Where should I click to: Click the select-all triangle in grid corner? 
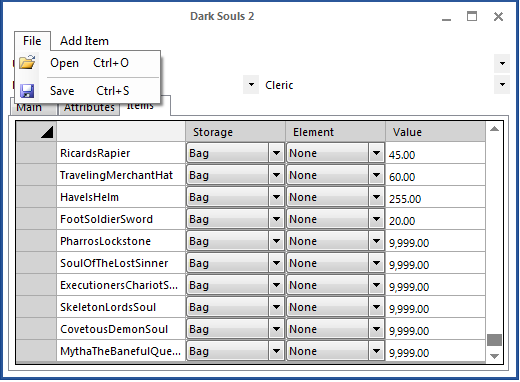coord(47,132)
